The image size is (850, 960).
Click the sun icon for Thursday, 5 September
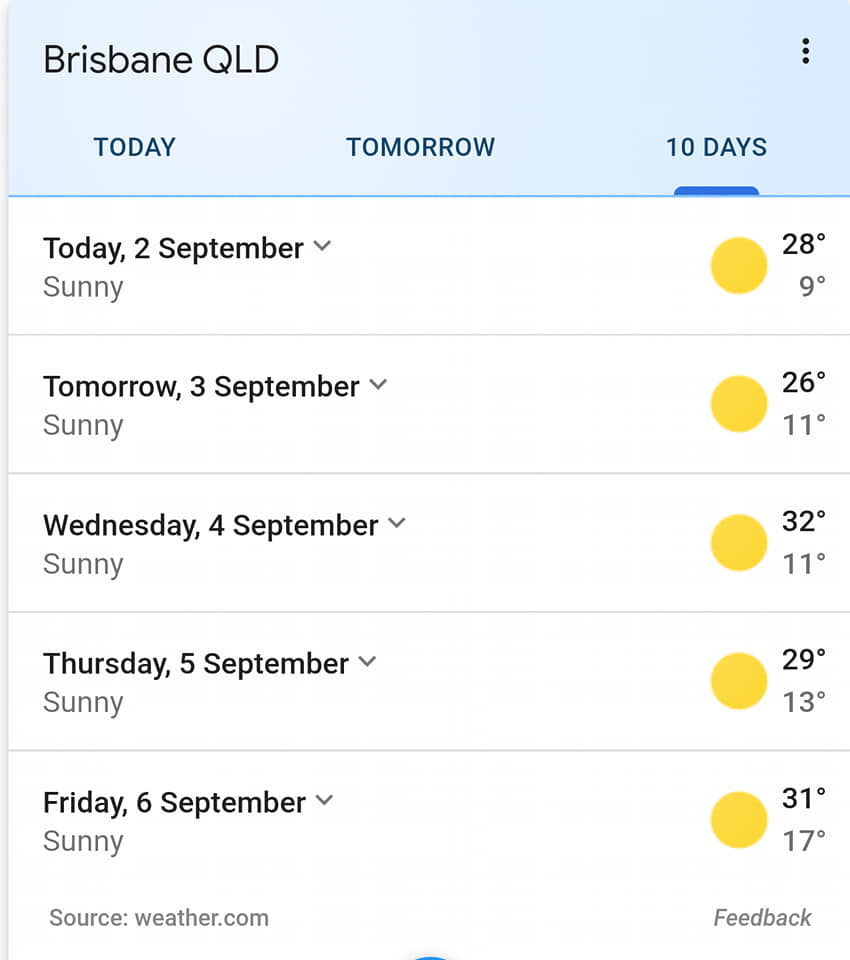739,681
